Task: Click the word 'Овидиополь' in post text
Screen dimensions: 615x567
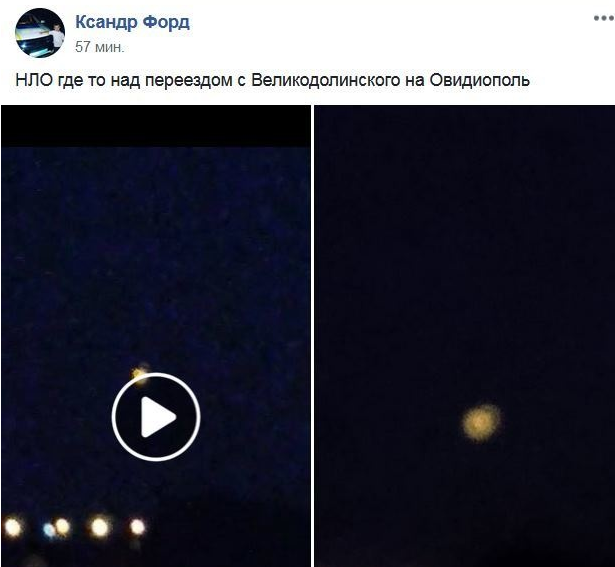Action: pyautogui.click(x=480, y=80)
